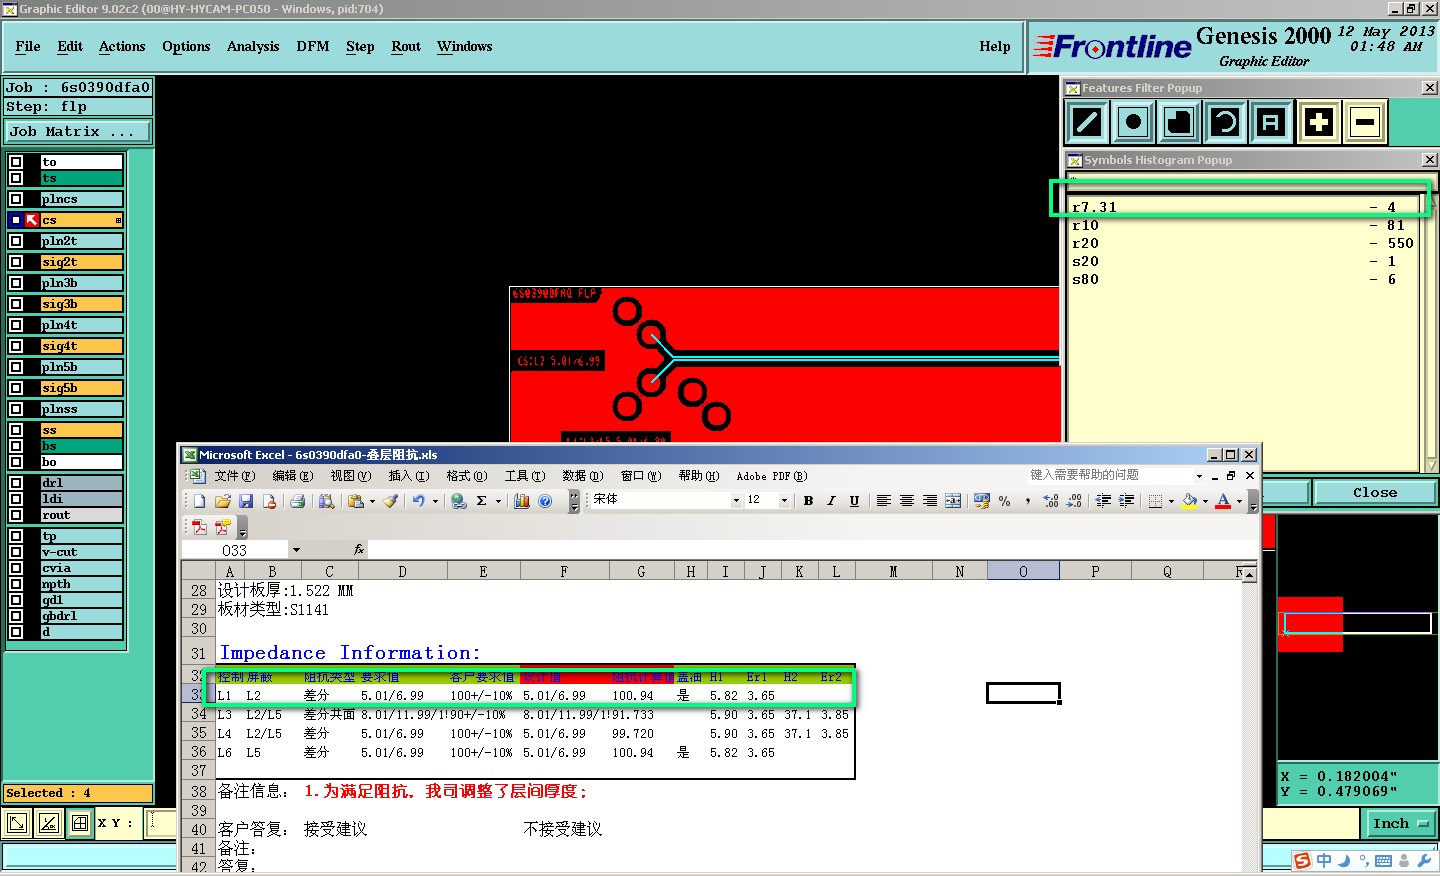Screen dimensions: 1440x876
Task: Toggle the checkbox beside layer v-cut
Action: (16, 552)
